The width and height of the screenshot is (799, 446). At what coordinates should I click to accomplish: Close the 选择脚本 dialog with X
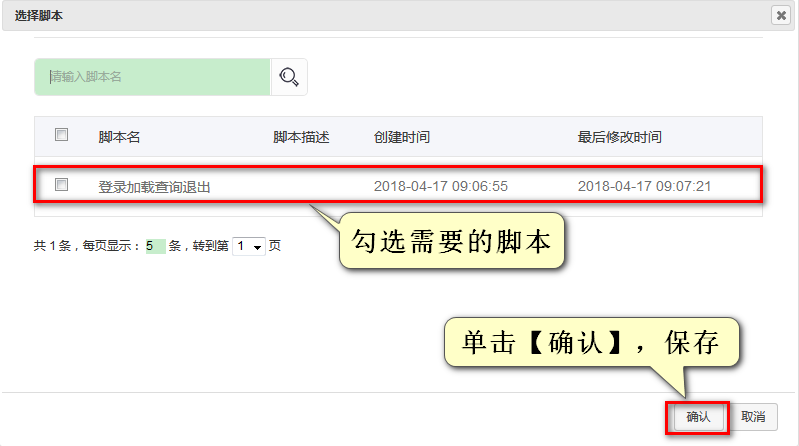[779, 15]
